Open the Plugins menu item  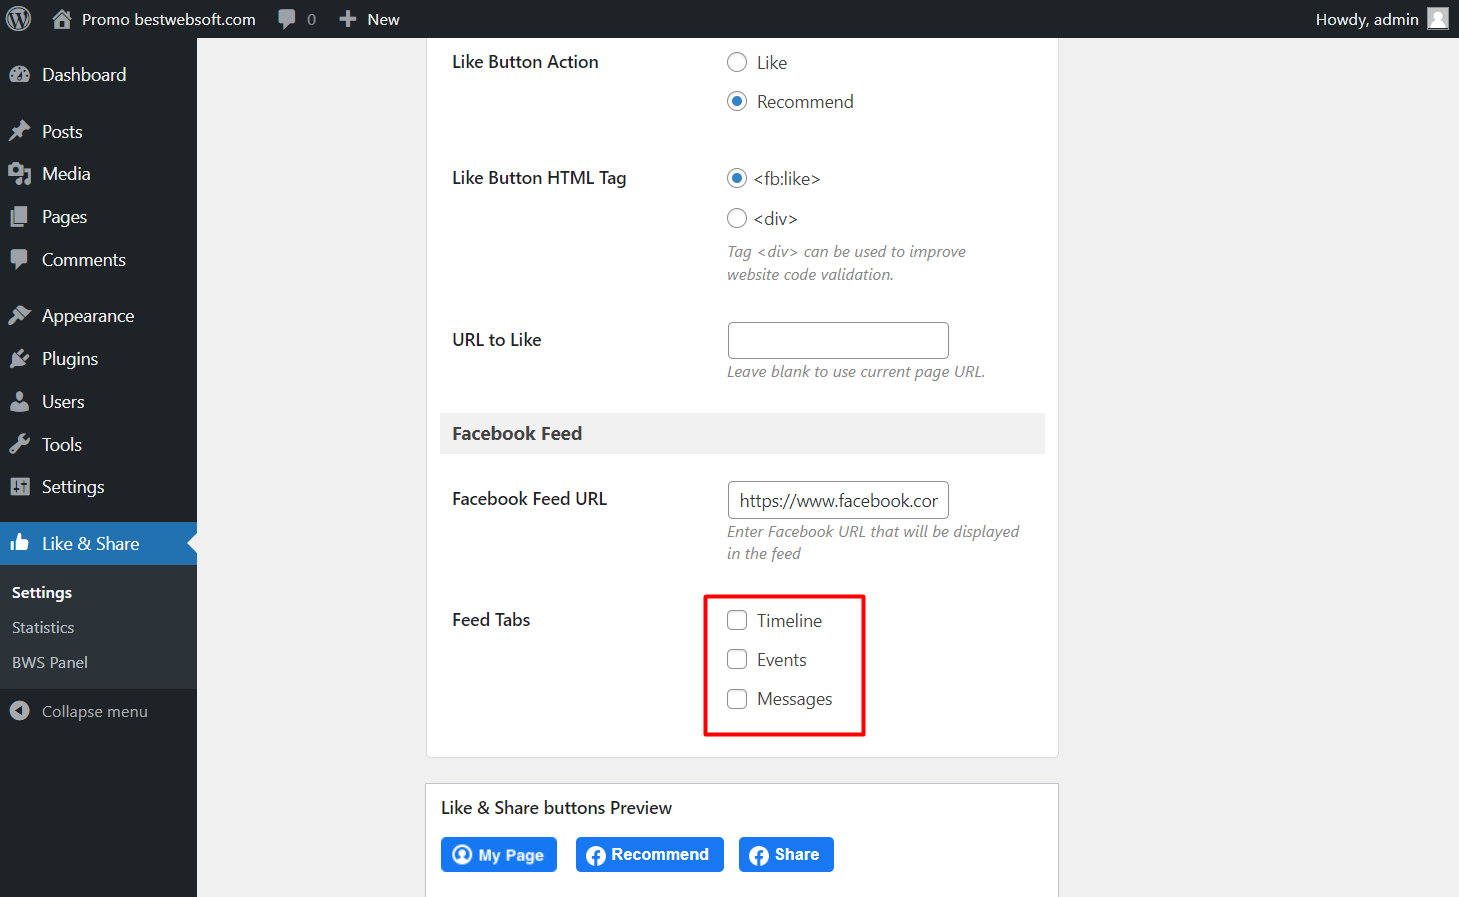pyautogui.click(x=98, y=359)
